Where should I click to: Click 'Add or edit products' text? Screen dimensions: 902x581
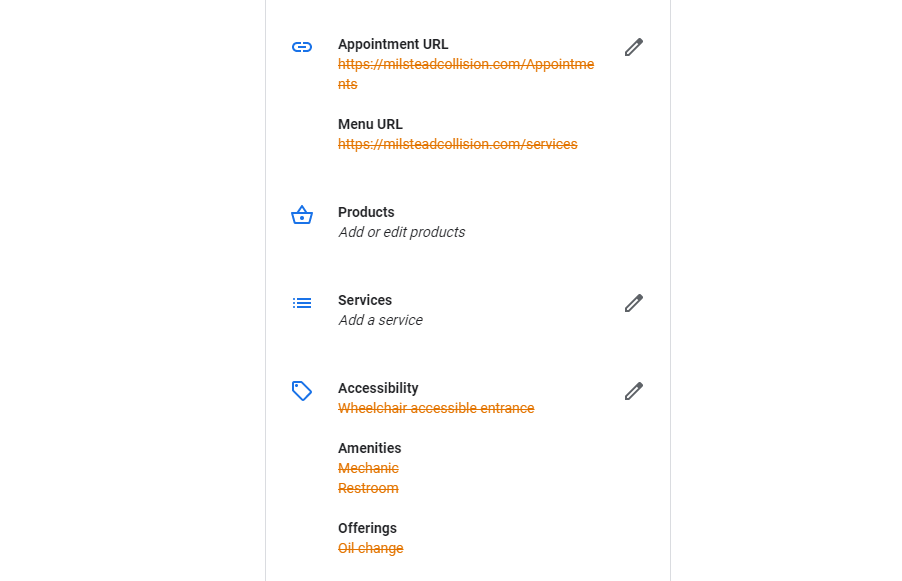[401, 232]
